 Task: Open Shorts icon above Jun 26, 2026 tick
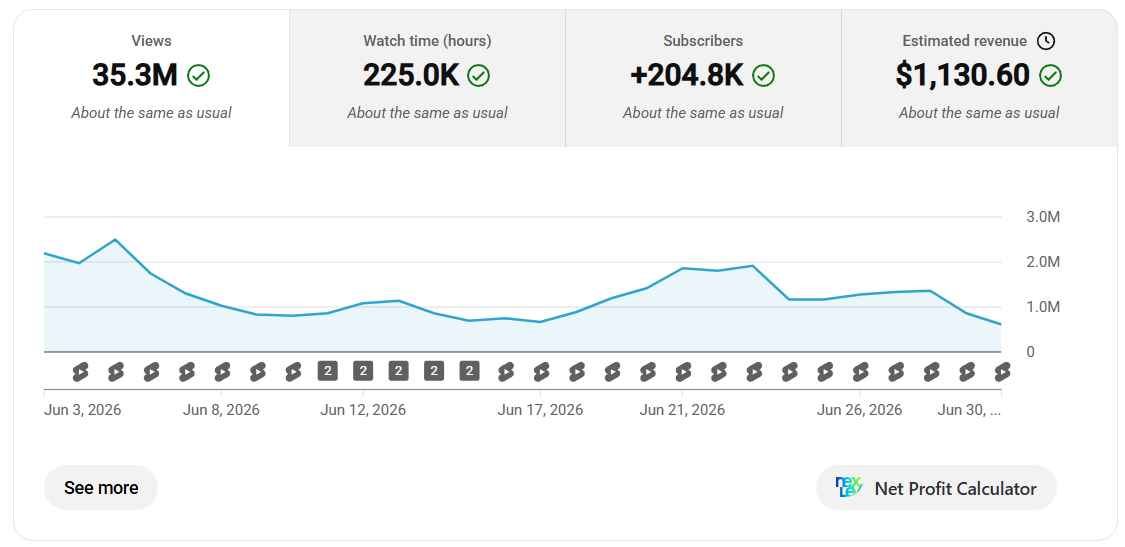click(x=860, y=372)
